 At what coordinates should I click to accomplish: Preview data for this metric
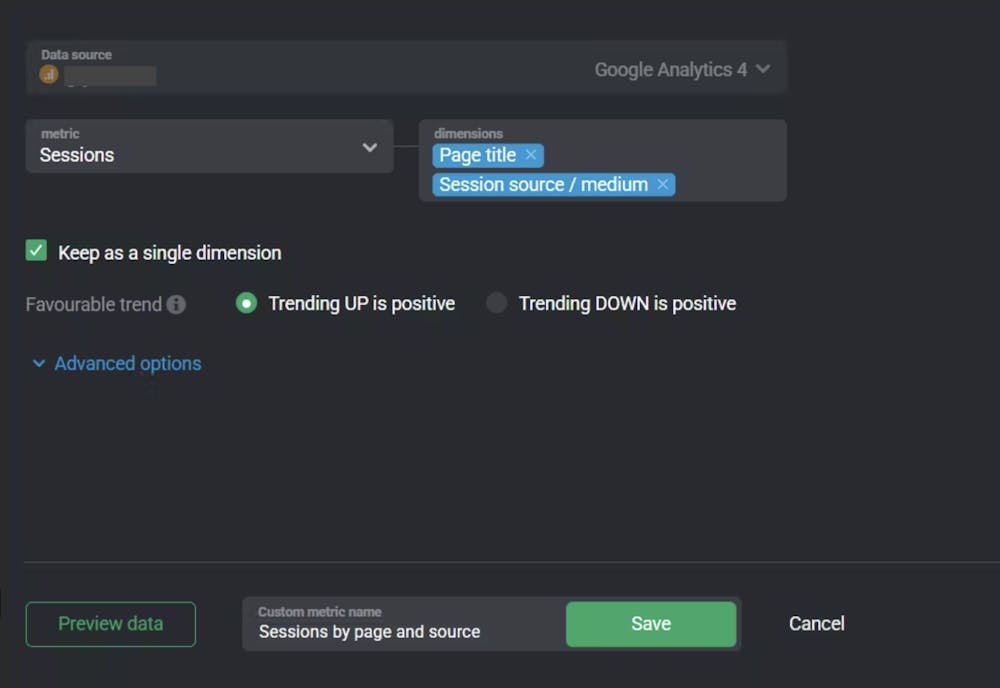(x=110, y=623)
